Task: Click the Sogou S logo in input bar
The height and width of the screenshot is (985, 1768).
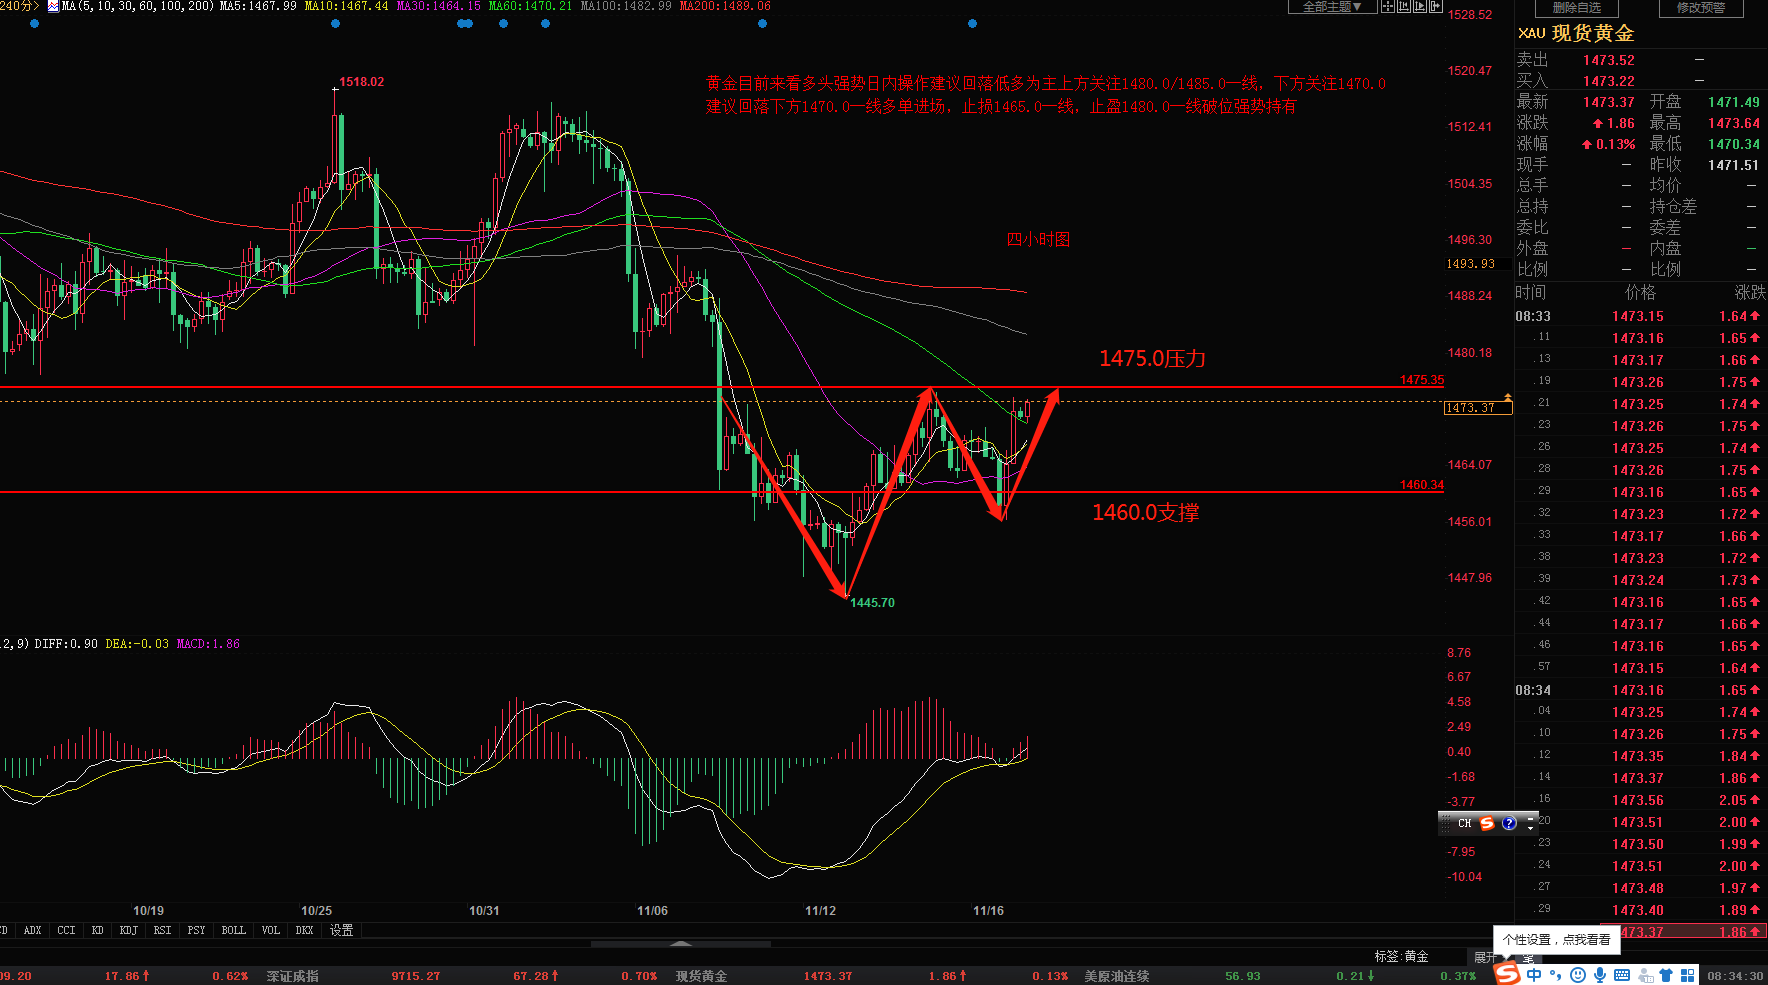Action: pos(1508,973)
